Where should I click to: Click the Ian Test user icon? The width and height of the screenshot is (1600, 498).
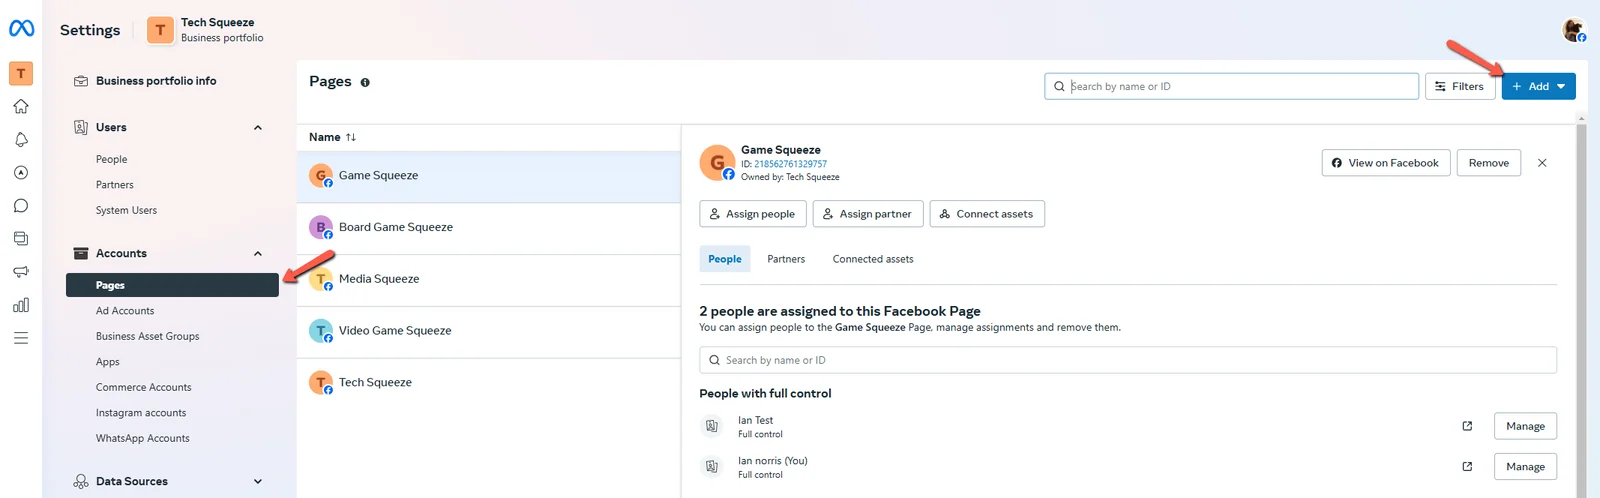(712, 426)
